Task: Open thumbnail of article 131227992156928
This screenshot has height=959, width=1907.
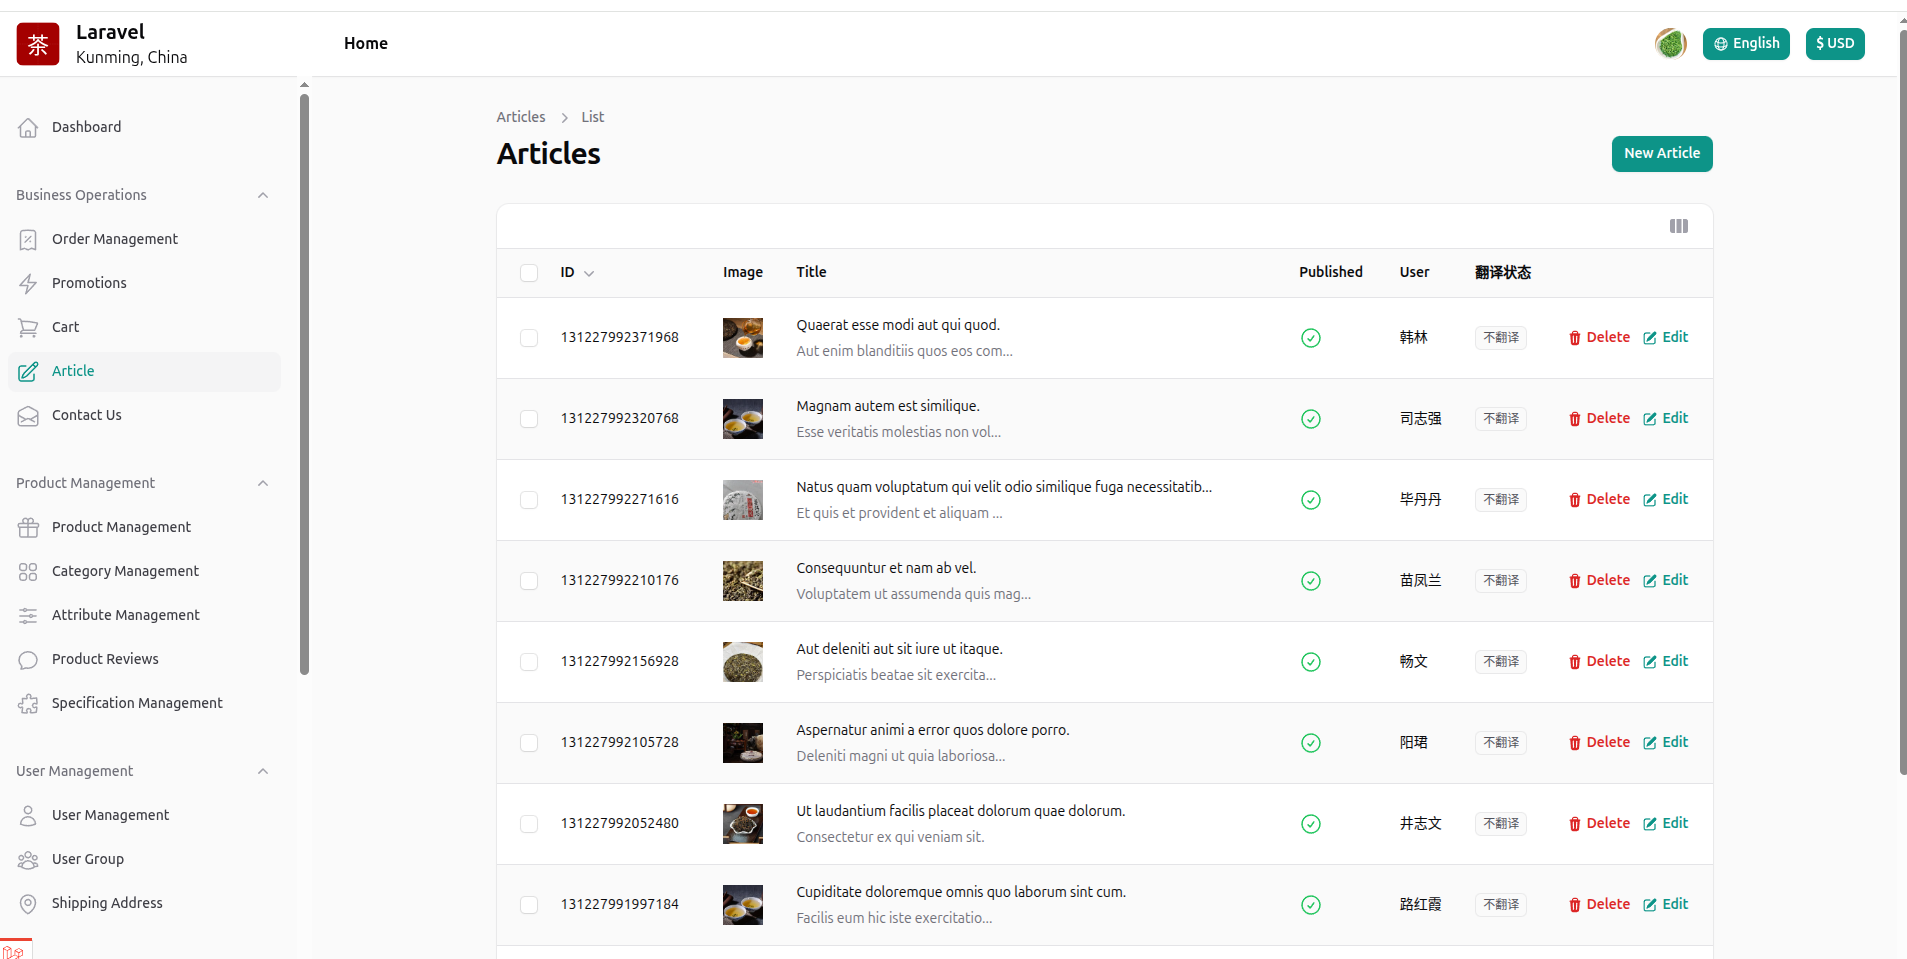Action: pyautogui.click(x=742, y=662)
